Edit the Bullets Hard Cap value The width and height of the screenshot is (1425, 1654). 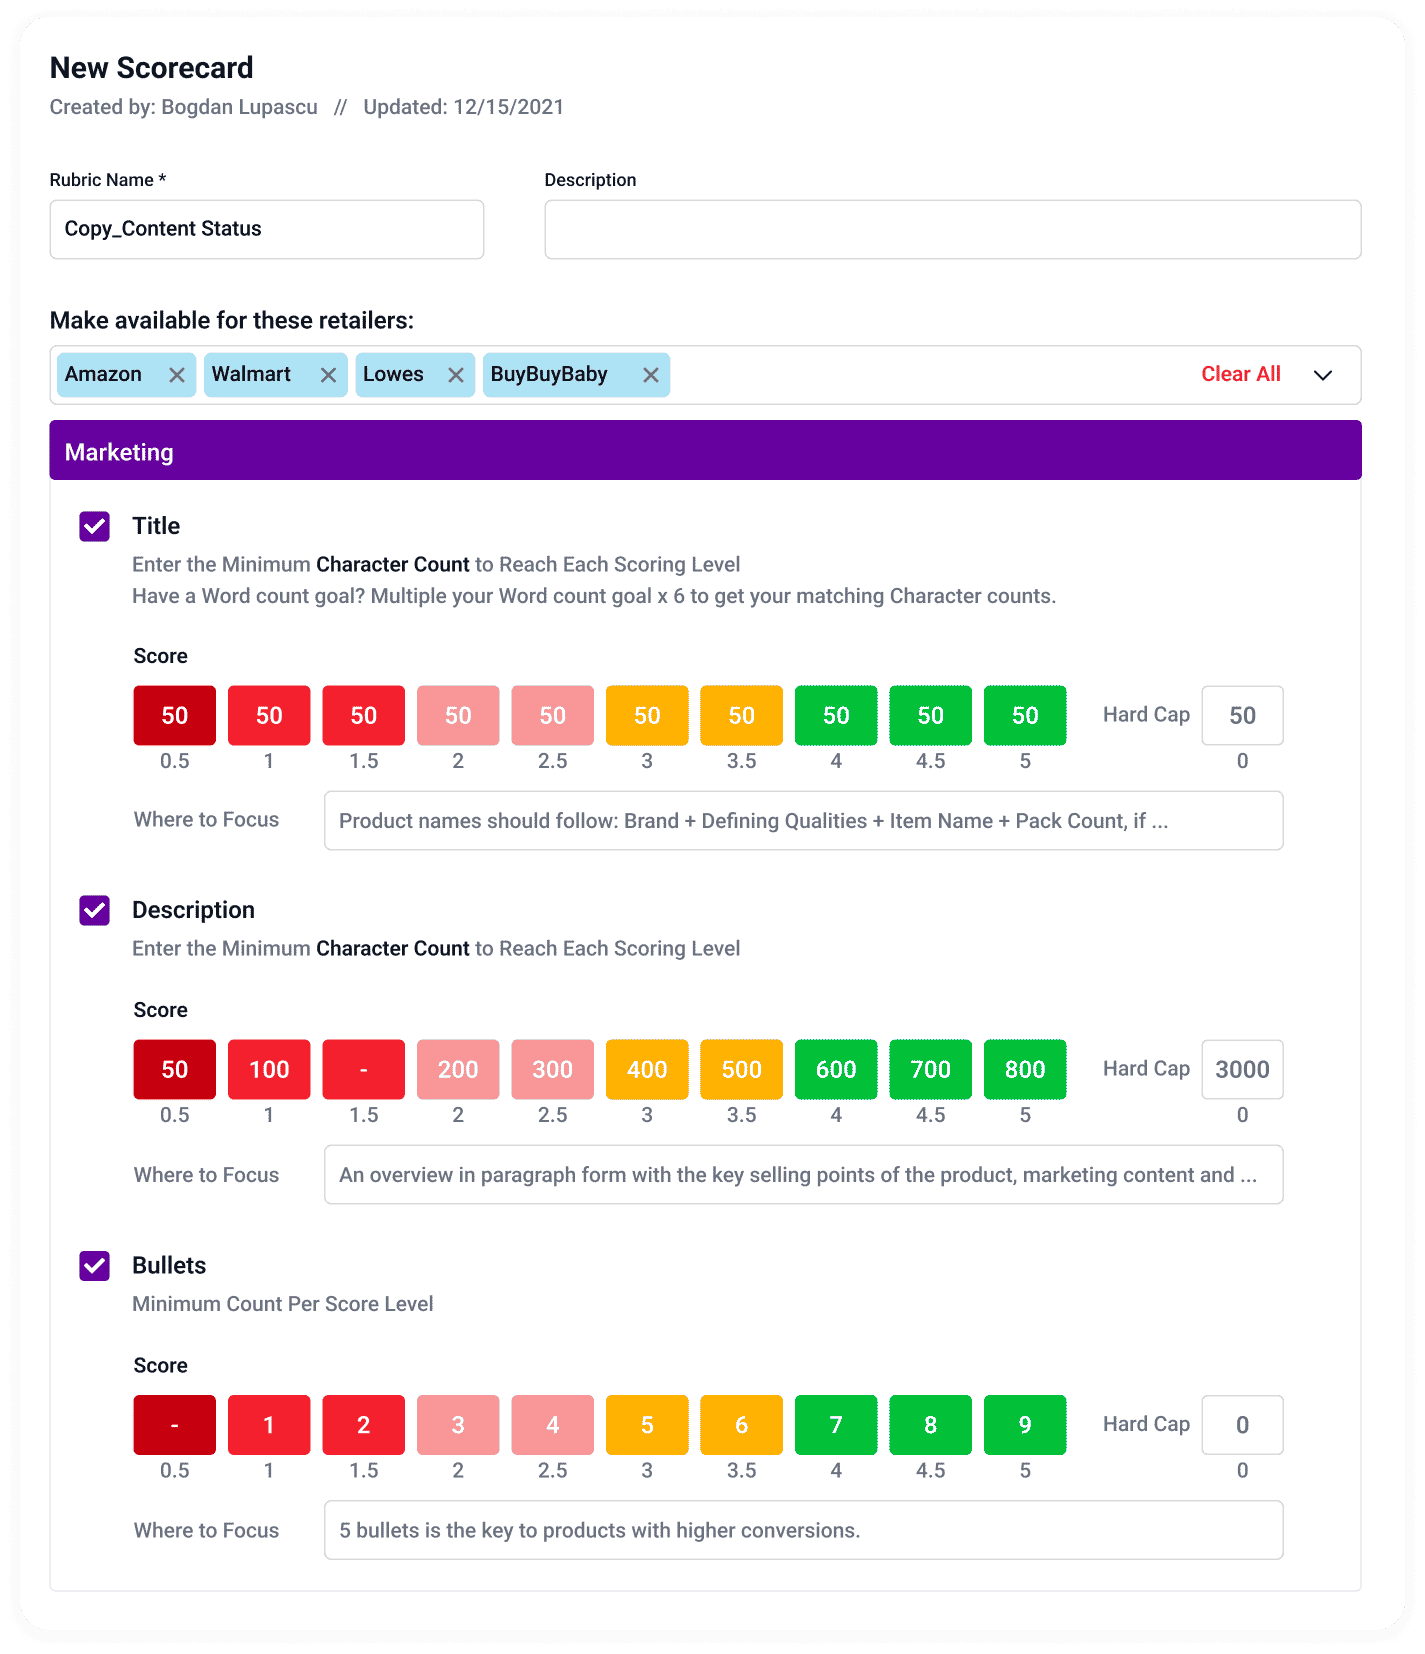tap(1242, 1424)
